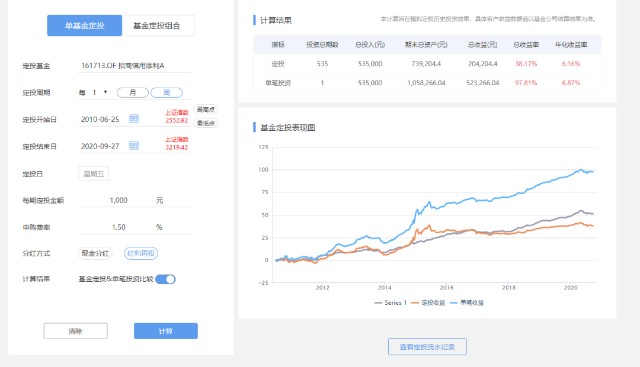Select 周 as the investment period
The height and width of the screenshot is (367, 640).
click(x=167, y=93)
